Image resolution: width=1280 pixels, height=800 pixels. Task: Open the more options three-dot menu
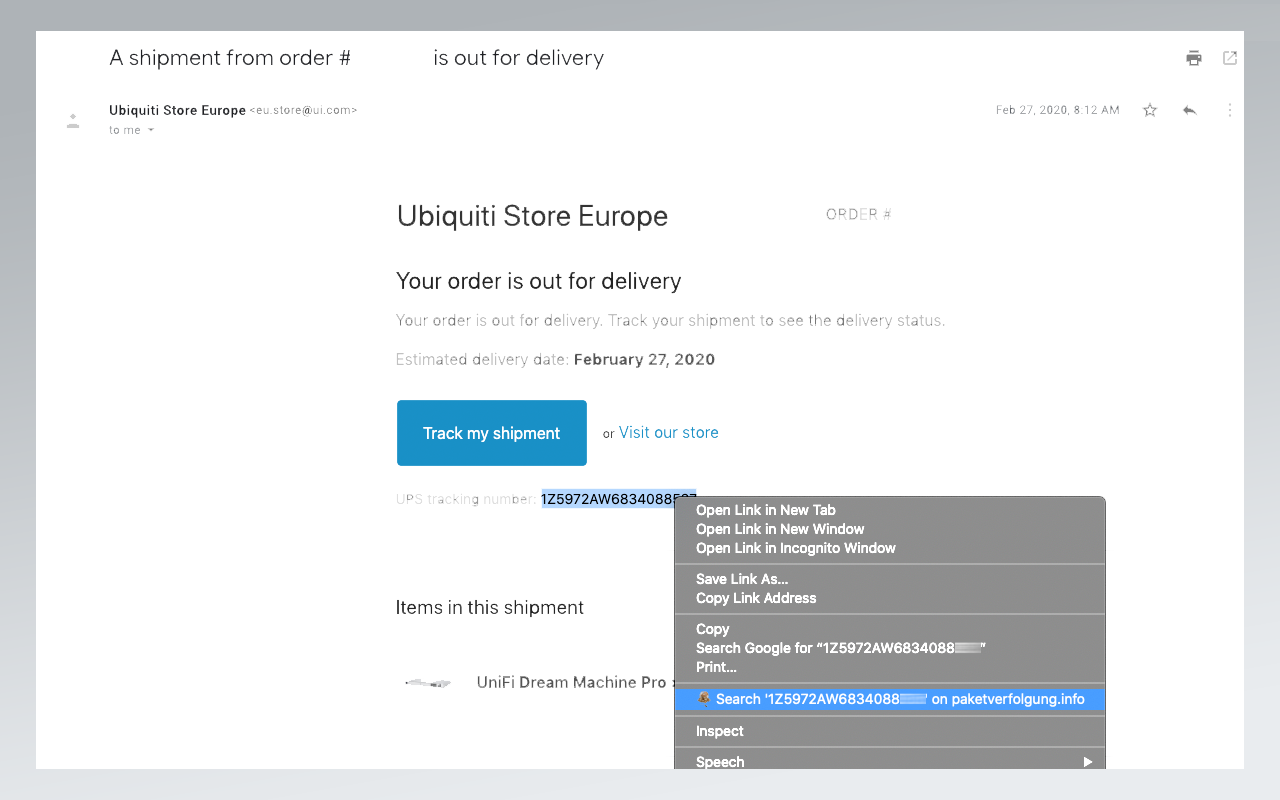(1229, 110)
